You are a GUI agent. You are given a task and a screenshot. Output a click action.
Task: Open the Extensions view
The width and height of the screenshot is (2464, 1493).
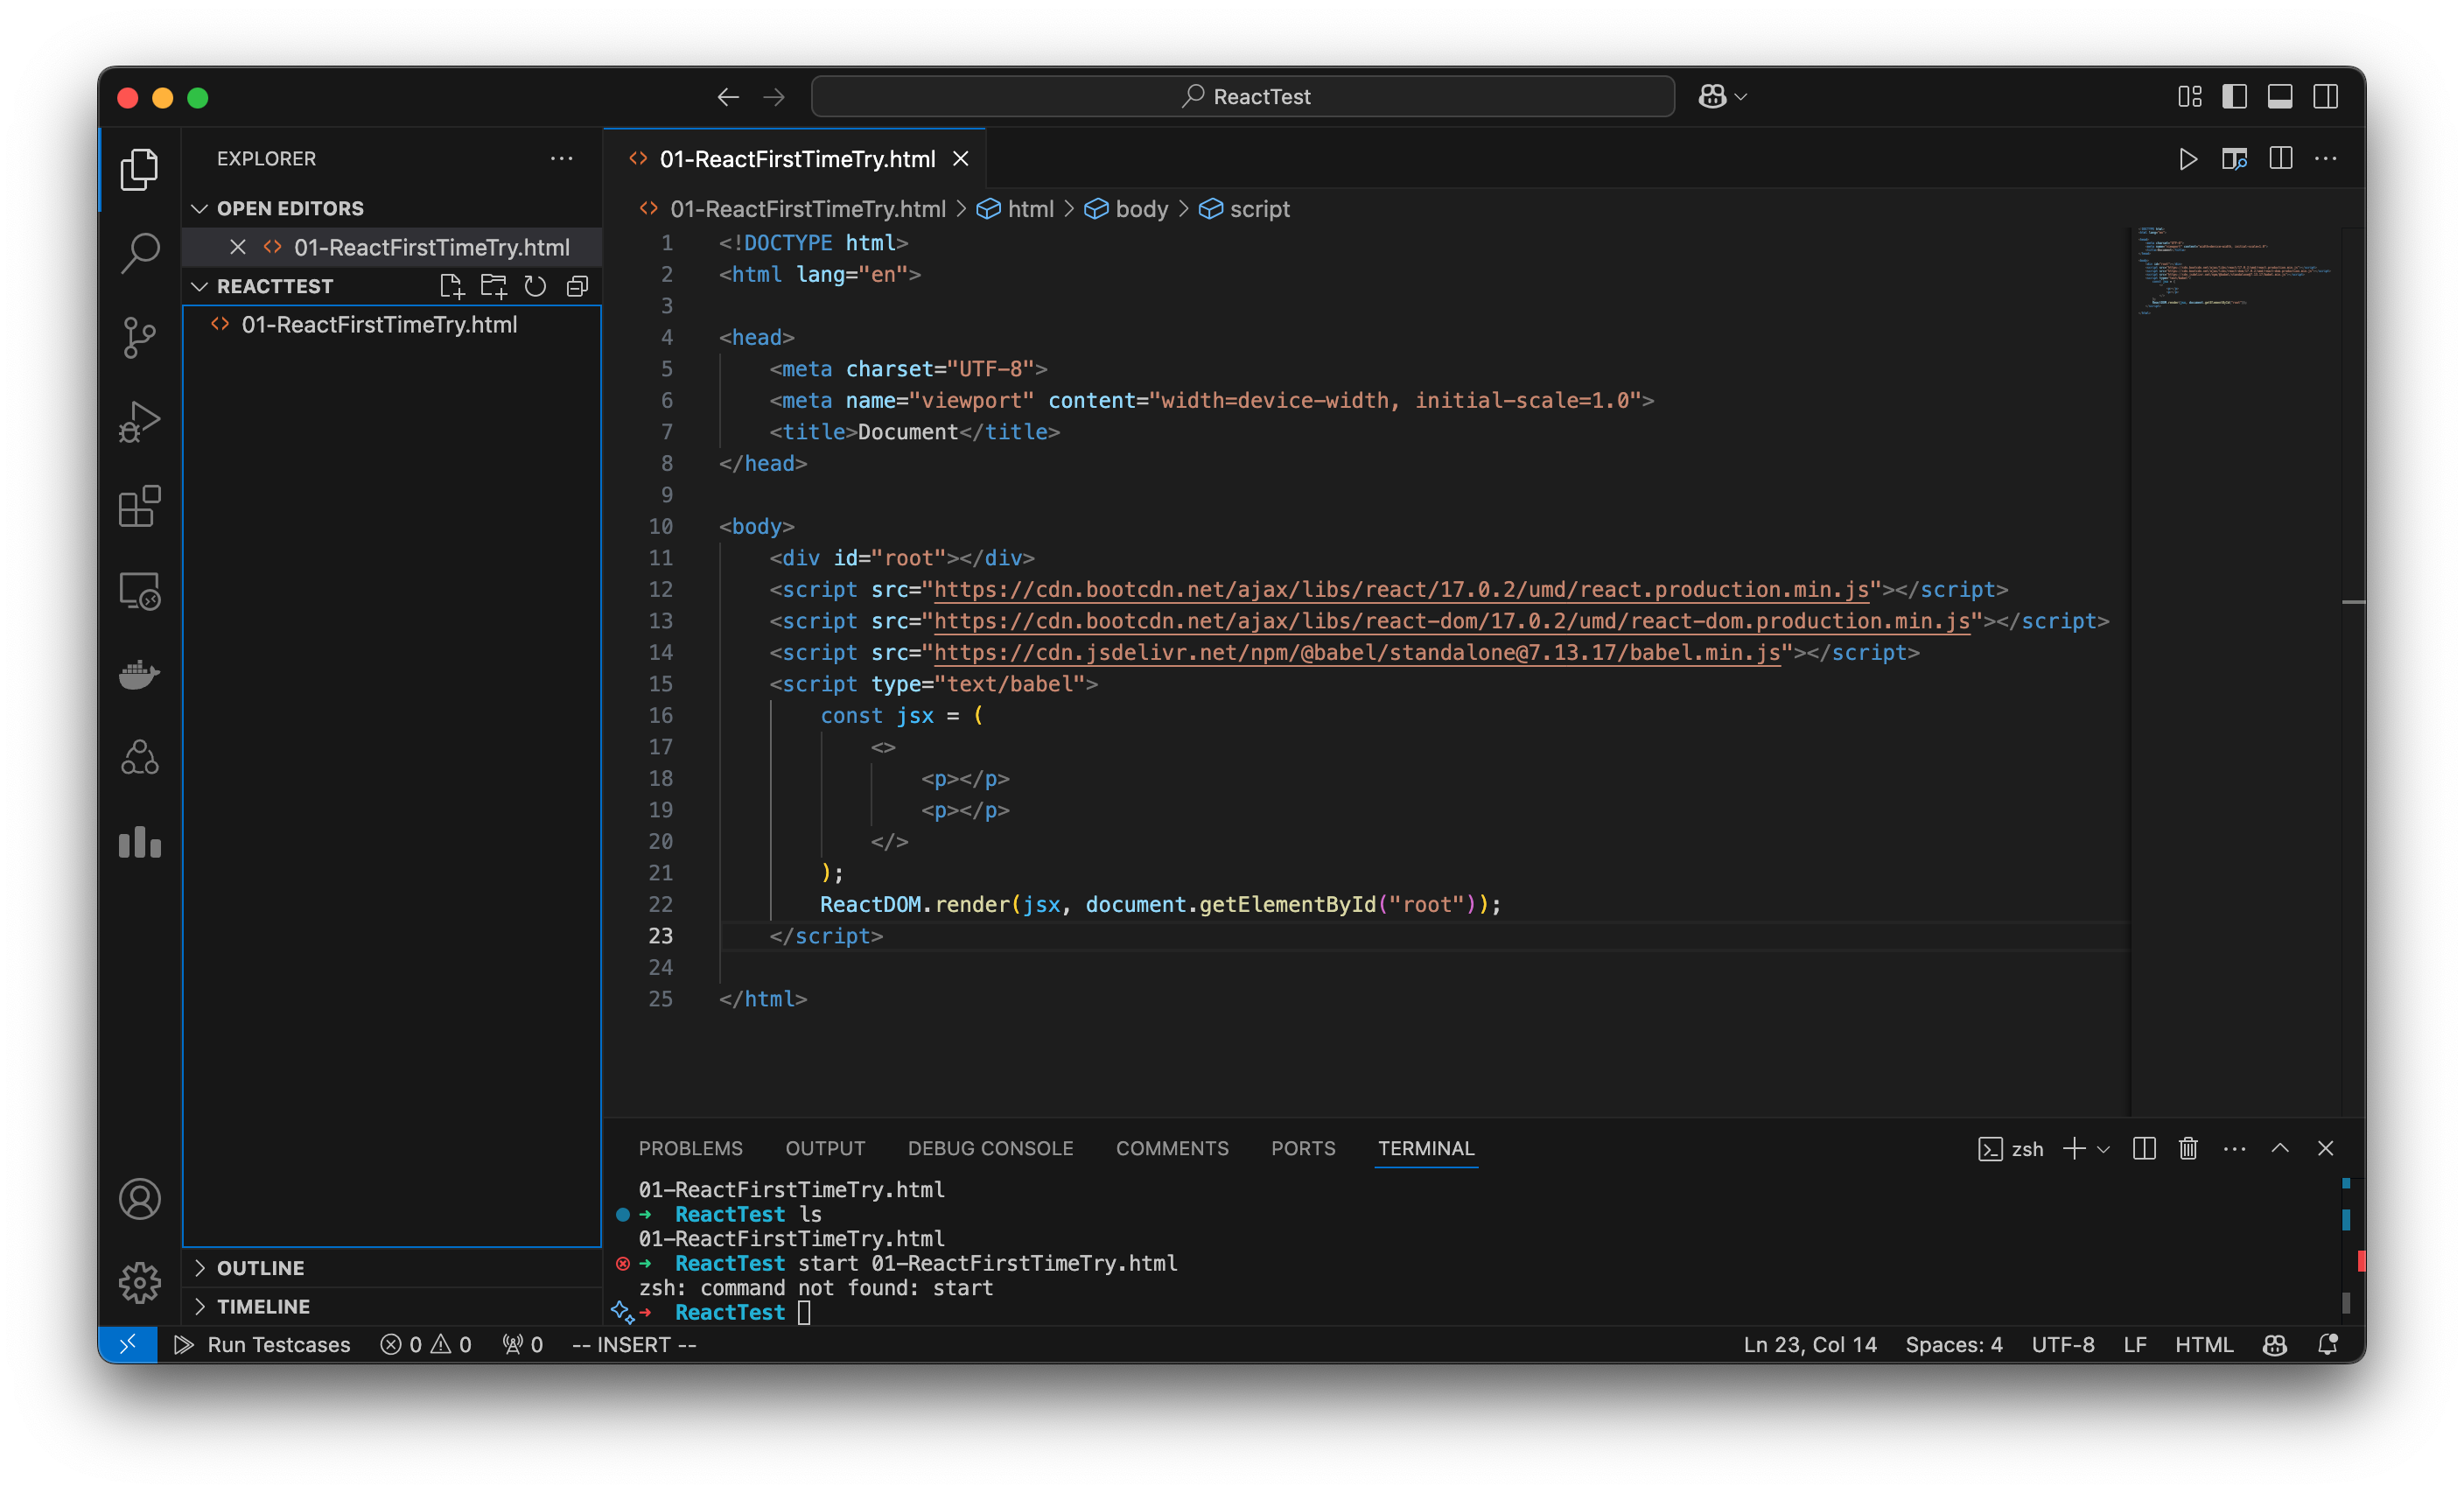[x=139, y=506]
